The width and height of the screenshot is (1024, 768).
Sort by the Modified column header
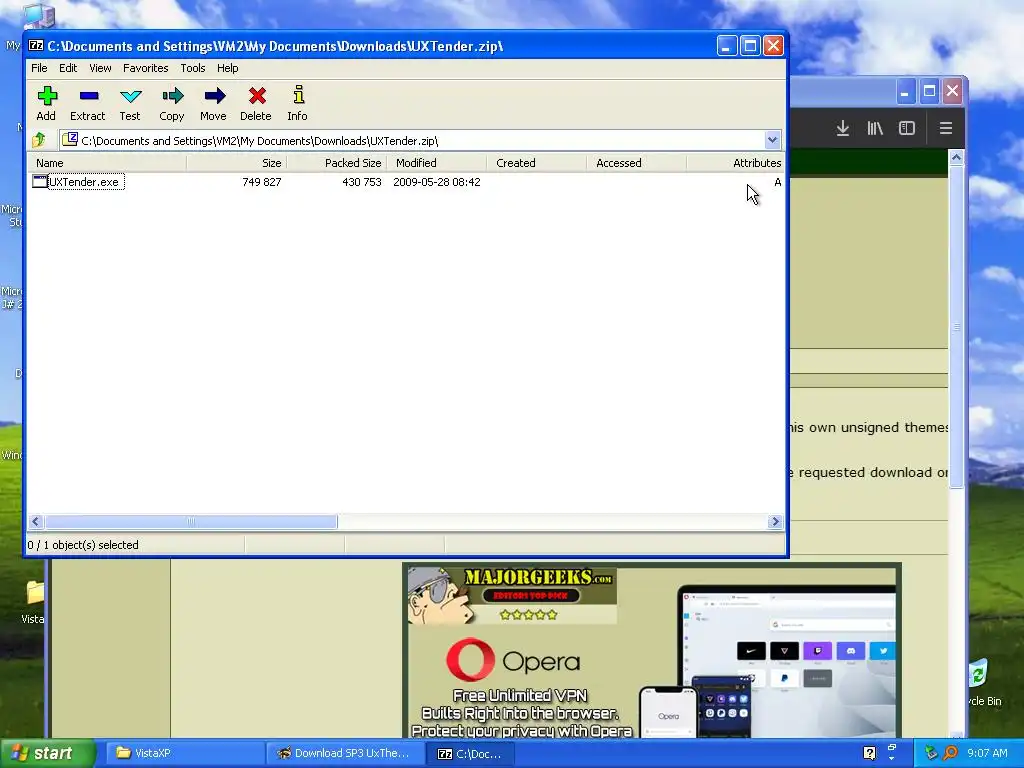436,163
